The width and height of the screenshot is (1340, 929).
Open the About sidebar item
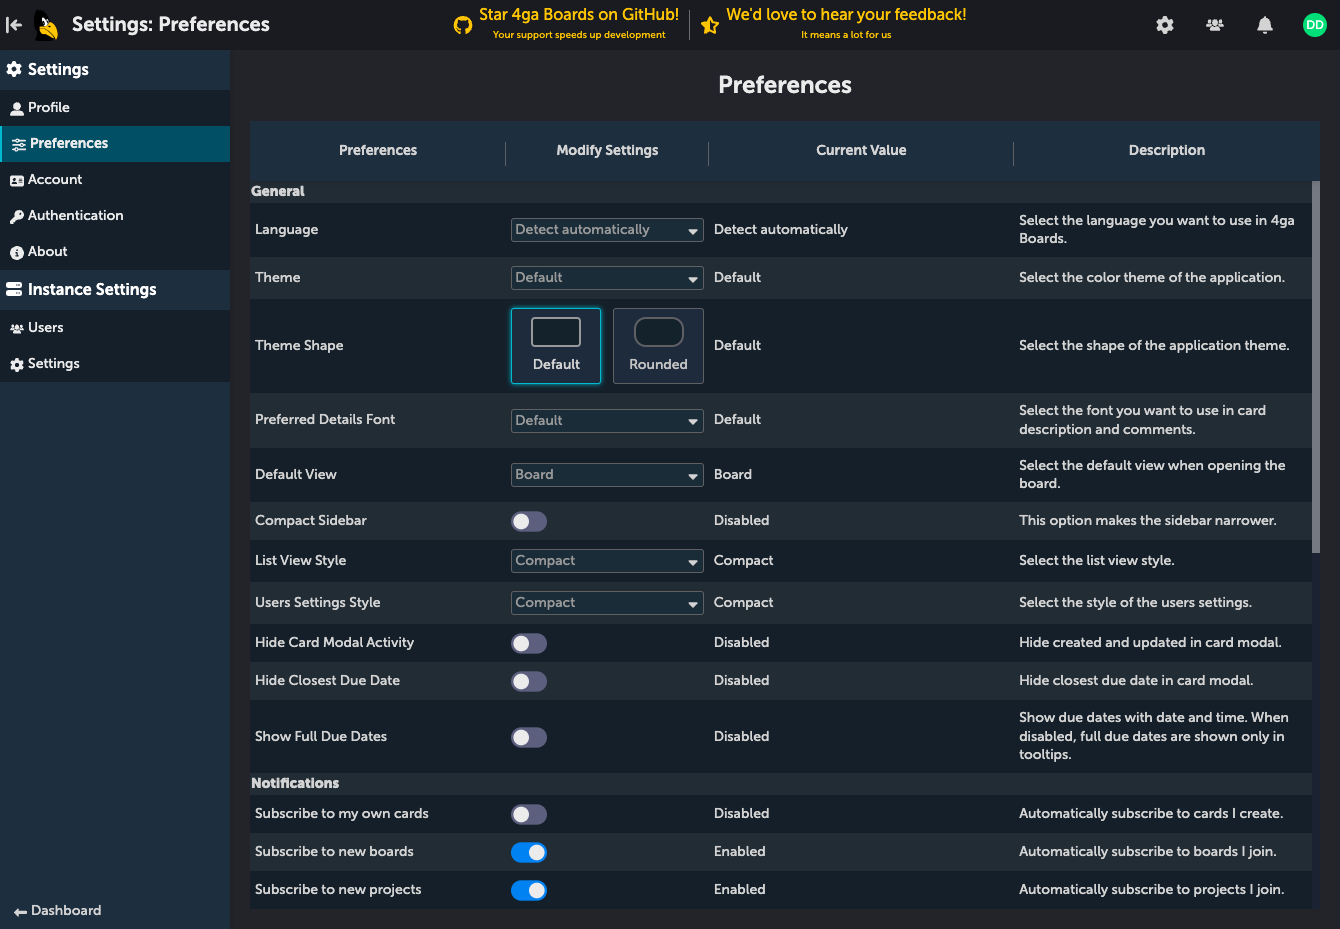click(x=115, y=252)
